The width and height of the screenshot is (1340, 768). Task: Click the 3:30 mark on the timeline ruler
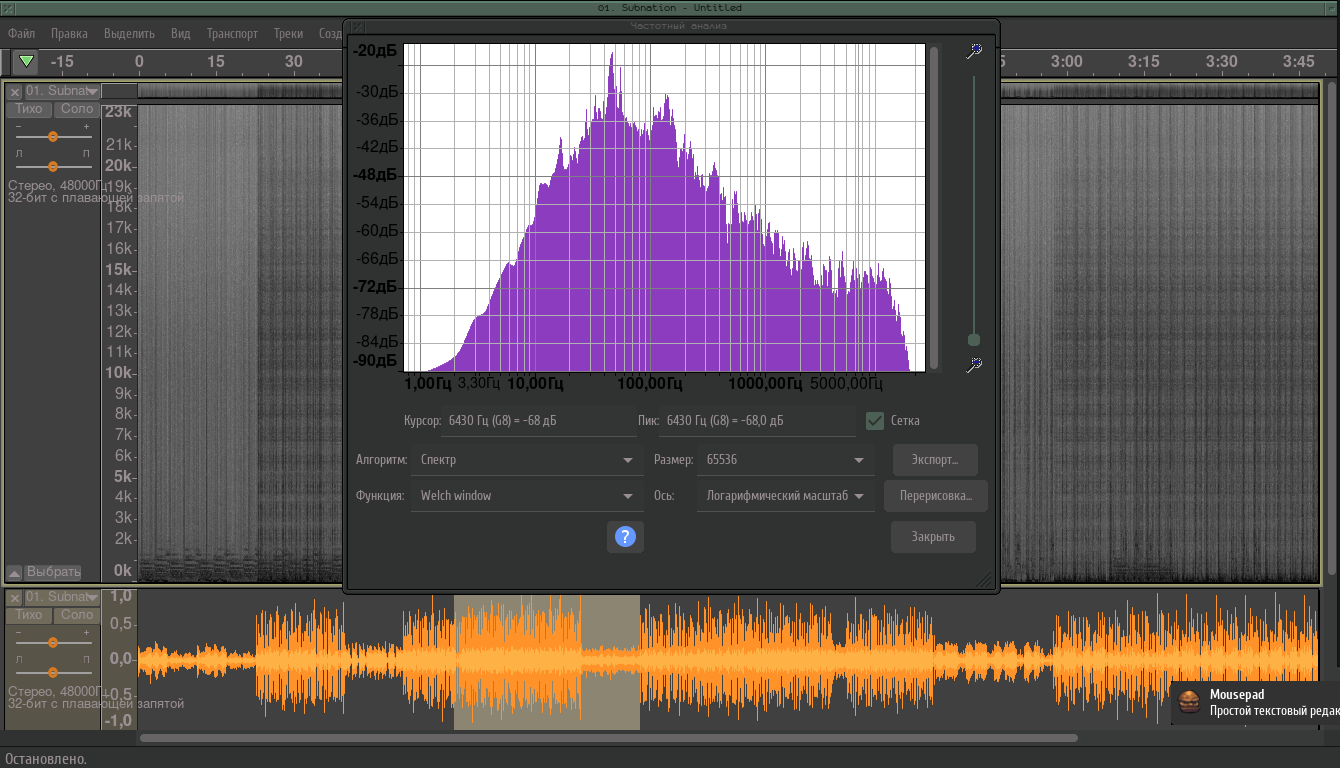[1221, 61]
